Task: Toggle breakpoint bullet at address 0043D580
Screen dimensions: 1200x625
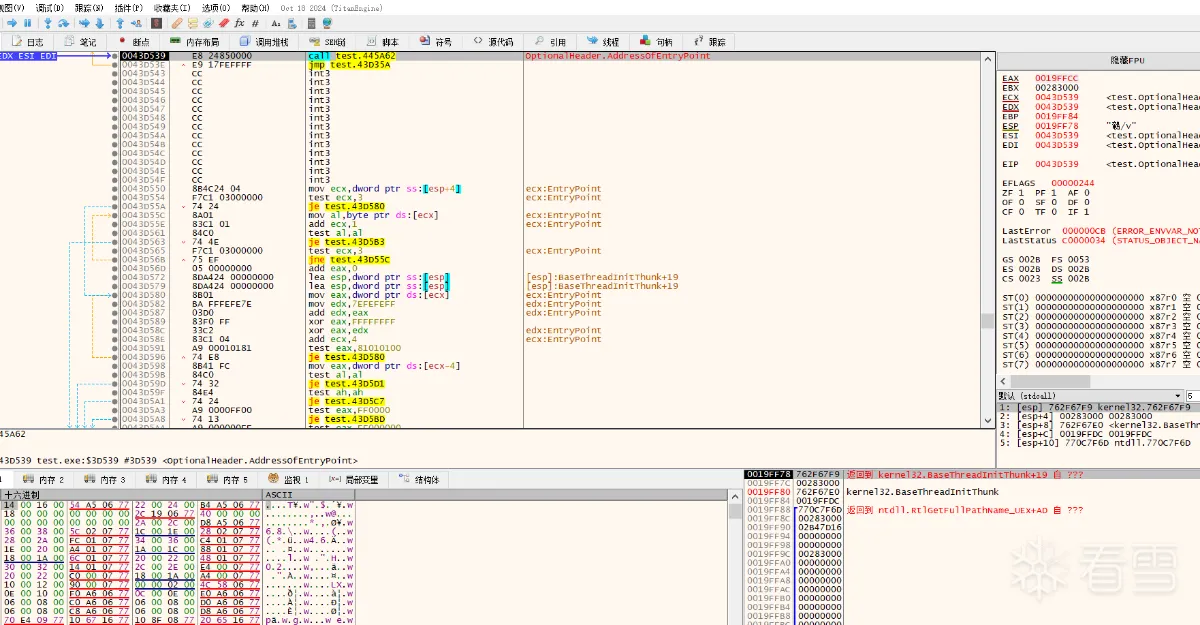Action: point(115,295)
